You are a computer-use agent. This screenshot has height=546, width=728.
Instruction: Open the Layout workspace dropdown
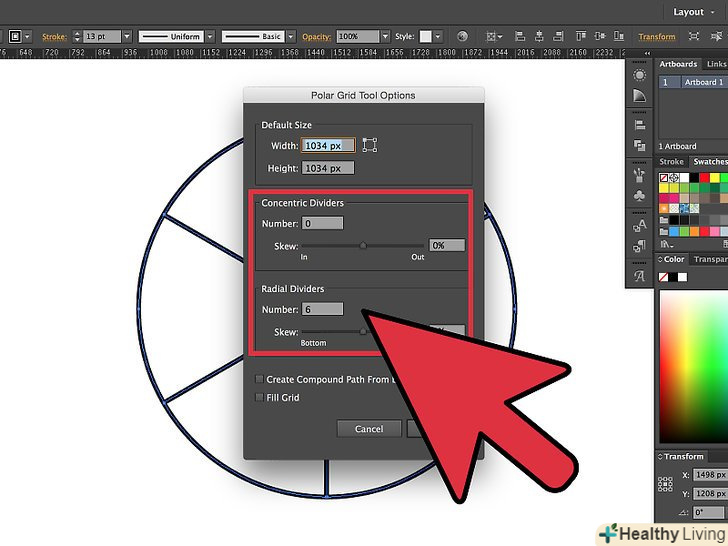coord(693,12)
